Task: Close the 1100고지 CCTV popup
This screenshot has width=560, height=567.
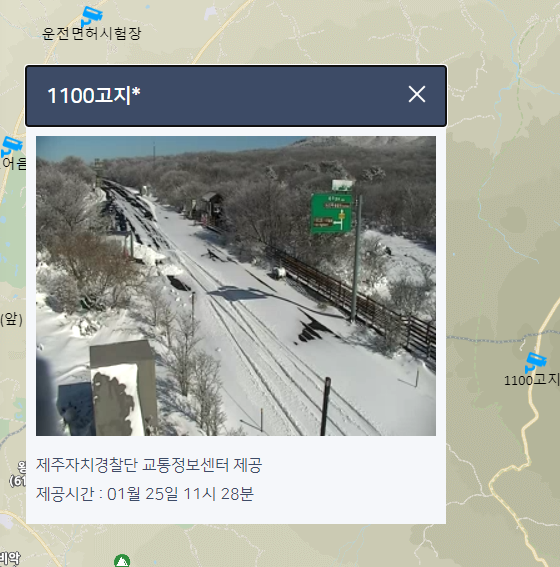Action: [416, 94]
